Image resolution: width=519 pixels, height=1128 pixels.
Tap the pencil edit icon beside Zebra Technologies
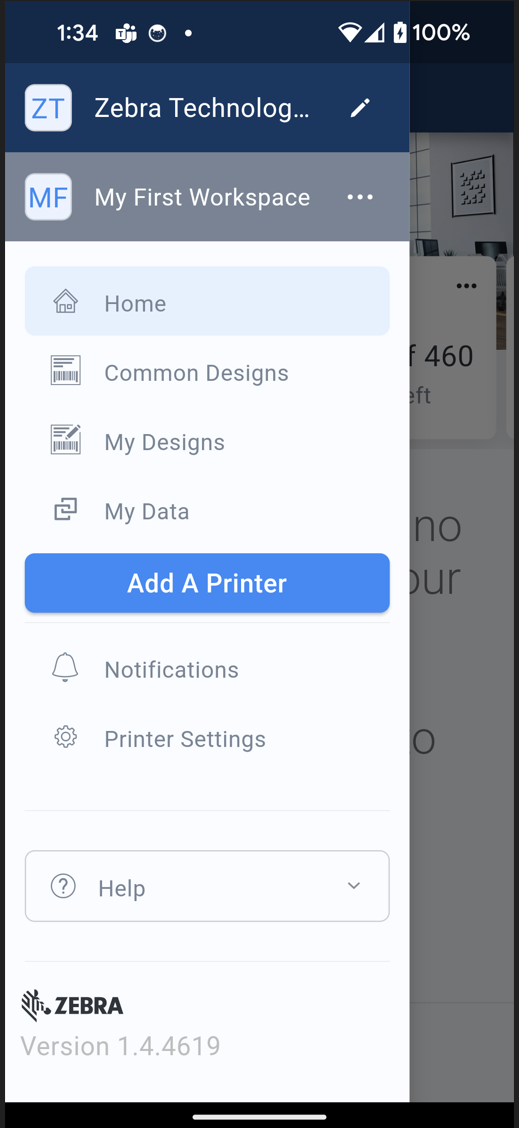point(360,108)
